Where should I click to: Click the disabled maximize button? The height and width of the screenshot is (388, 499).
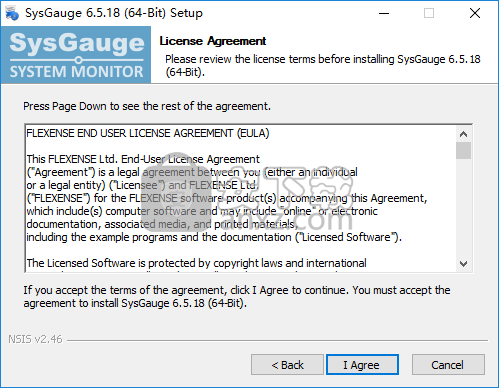click(429, 13)
